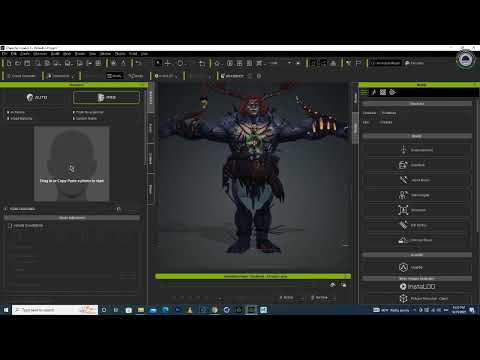Click the Save Project toolbar icon

(27, 63)
